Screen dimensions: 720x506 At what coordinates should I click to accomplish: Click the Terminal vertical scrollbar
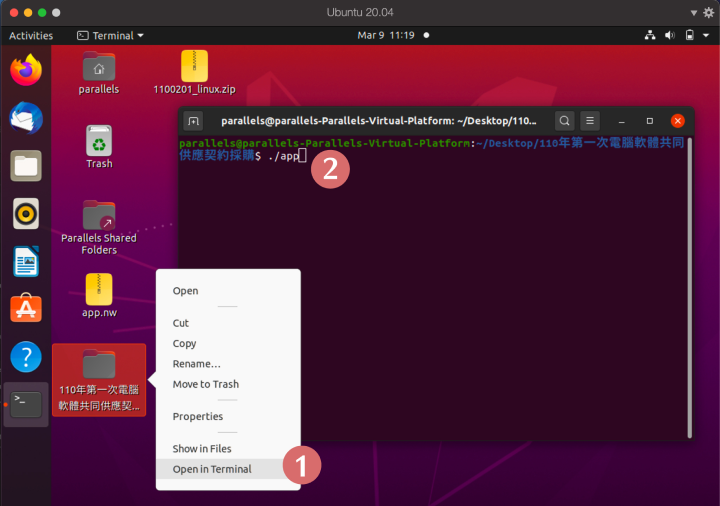pyautogui.click(x=689, y=290)
